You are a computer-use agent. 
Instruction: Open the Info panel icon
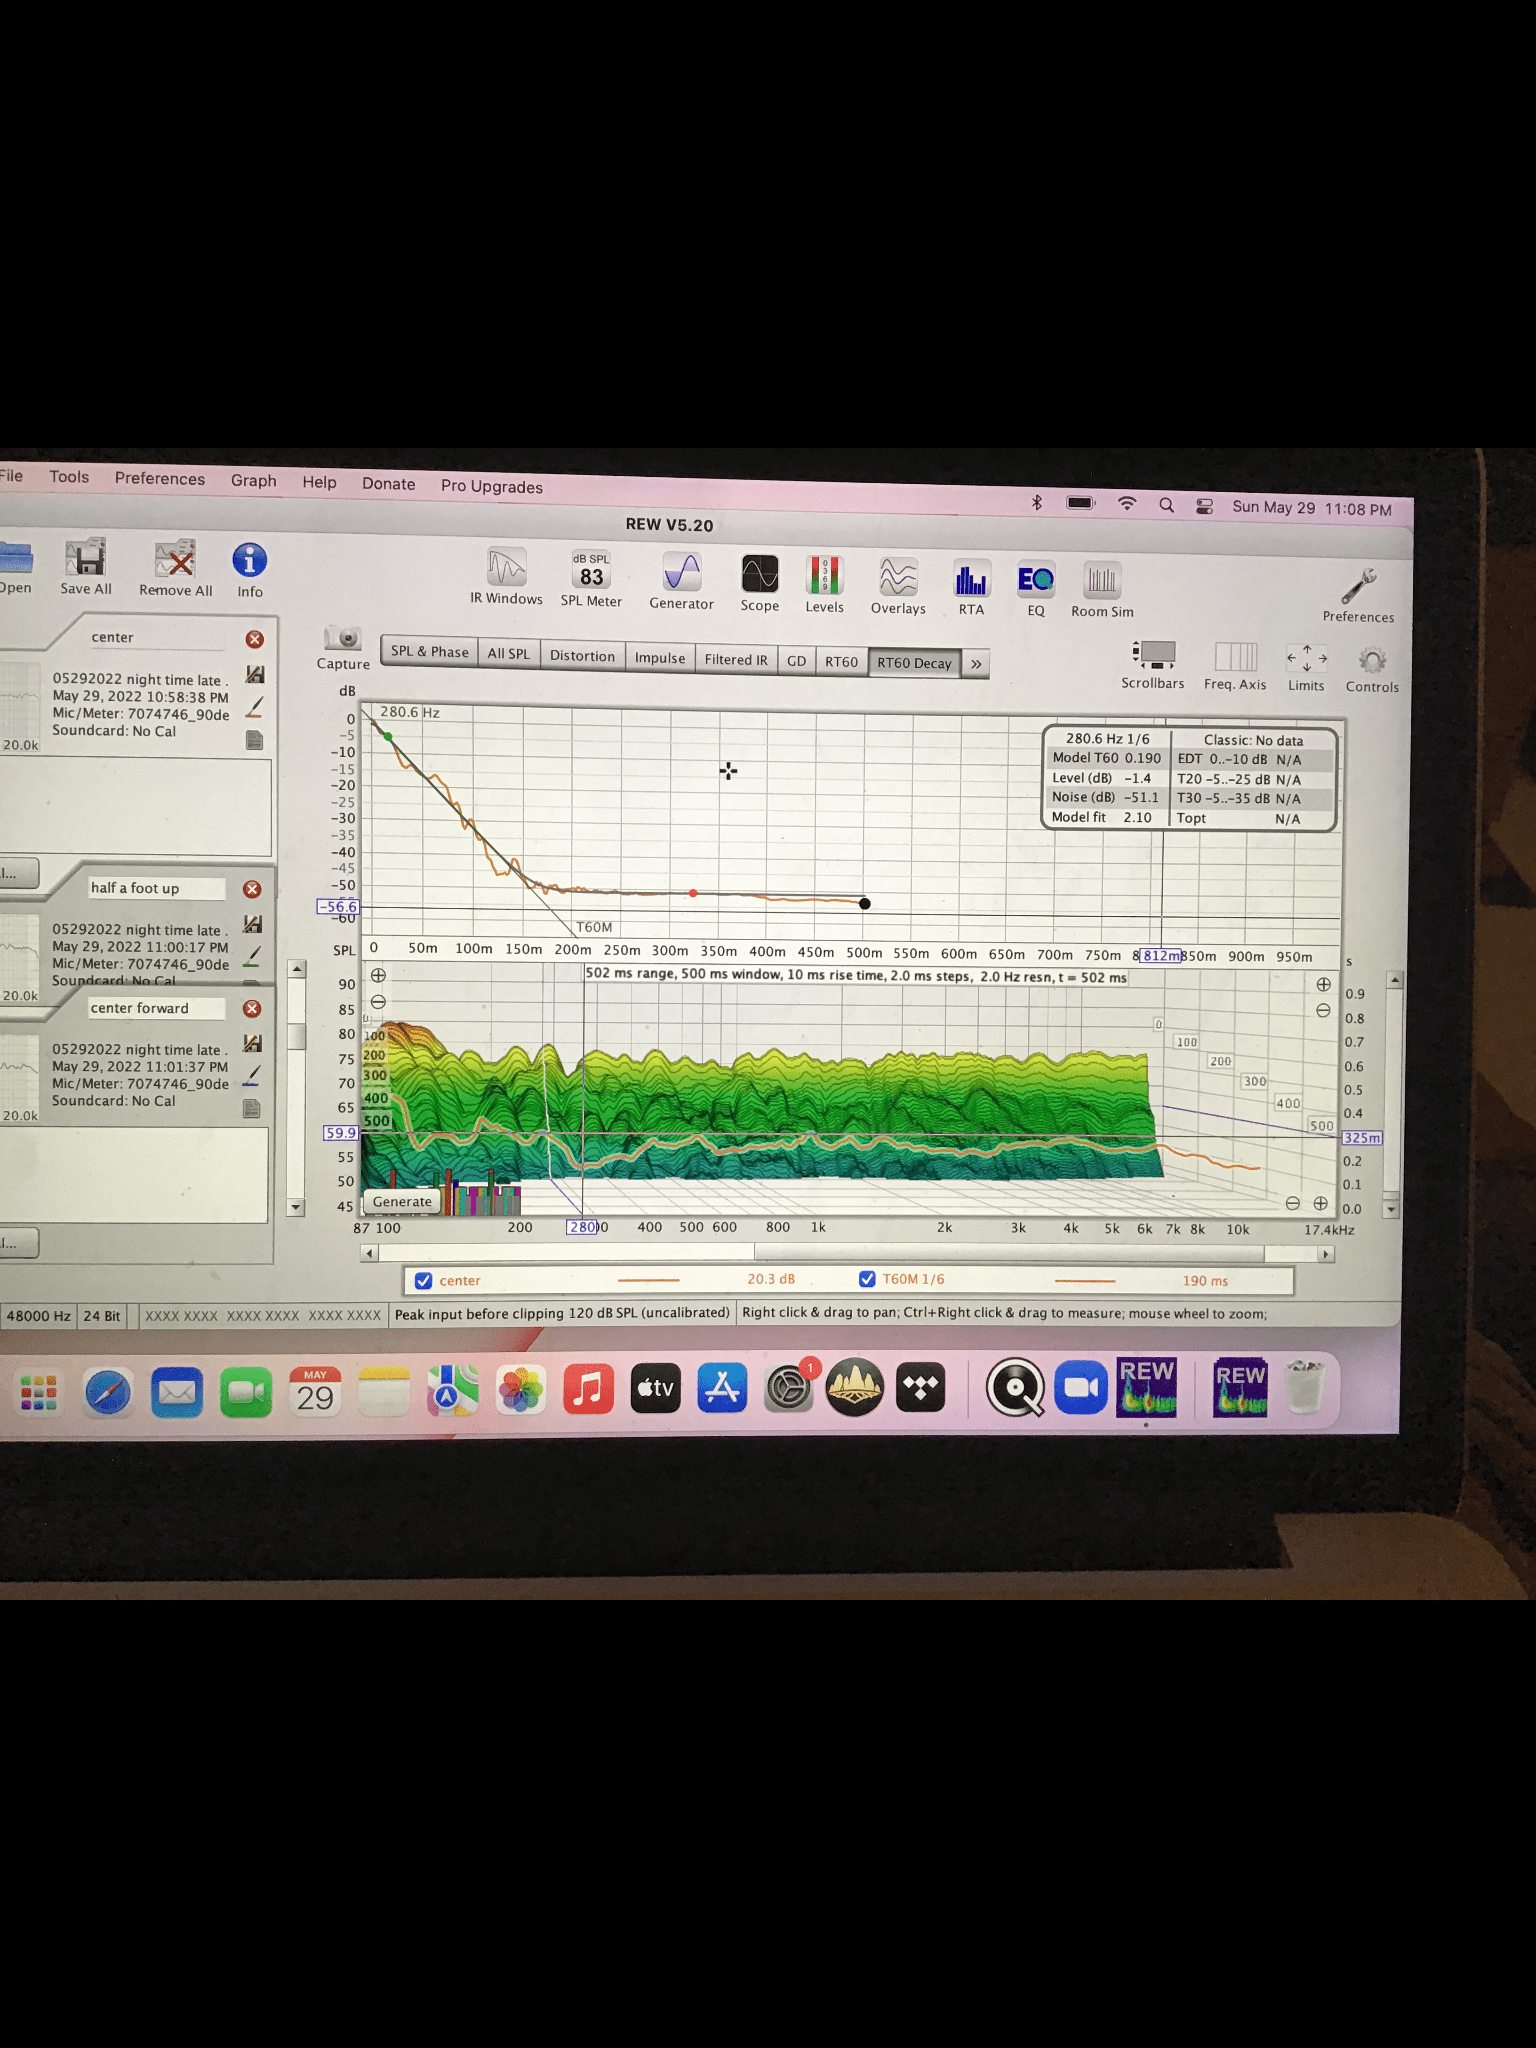click(250, 560)
